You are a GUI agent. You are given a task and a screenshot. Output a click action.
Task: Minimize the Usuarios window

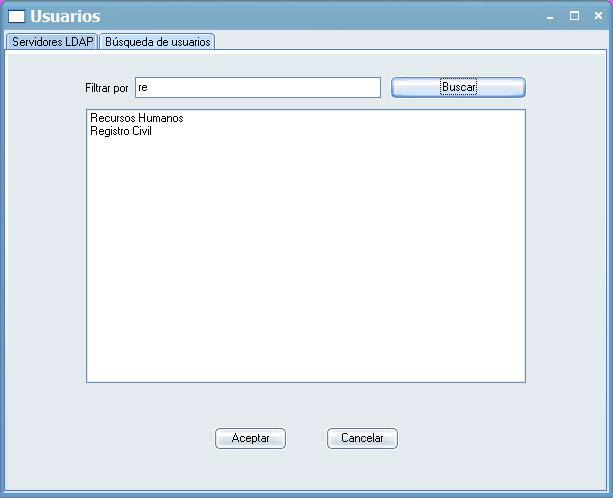click(550, 16)
